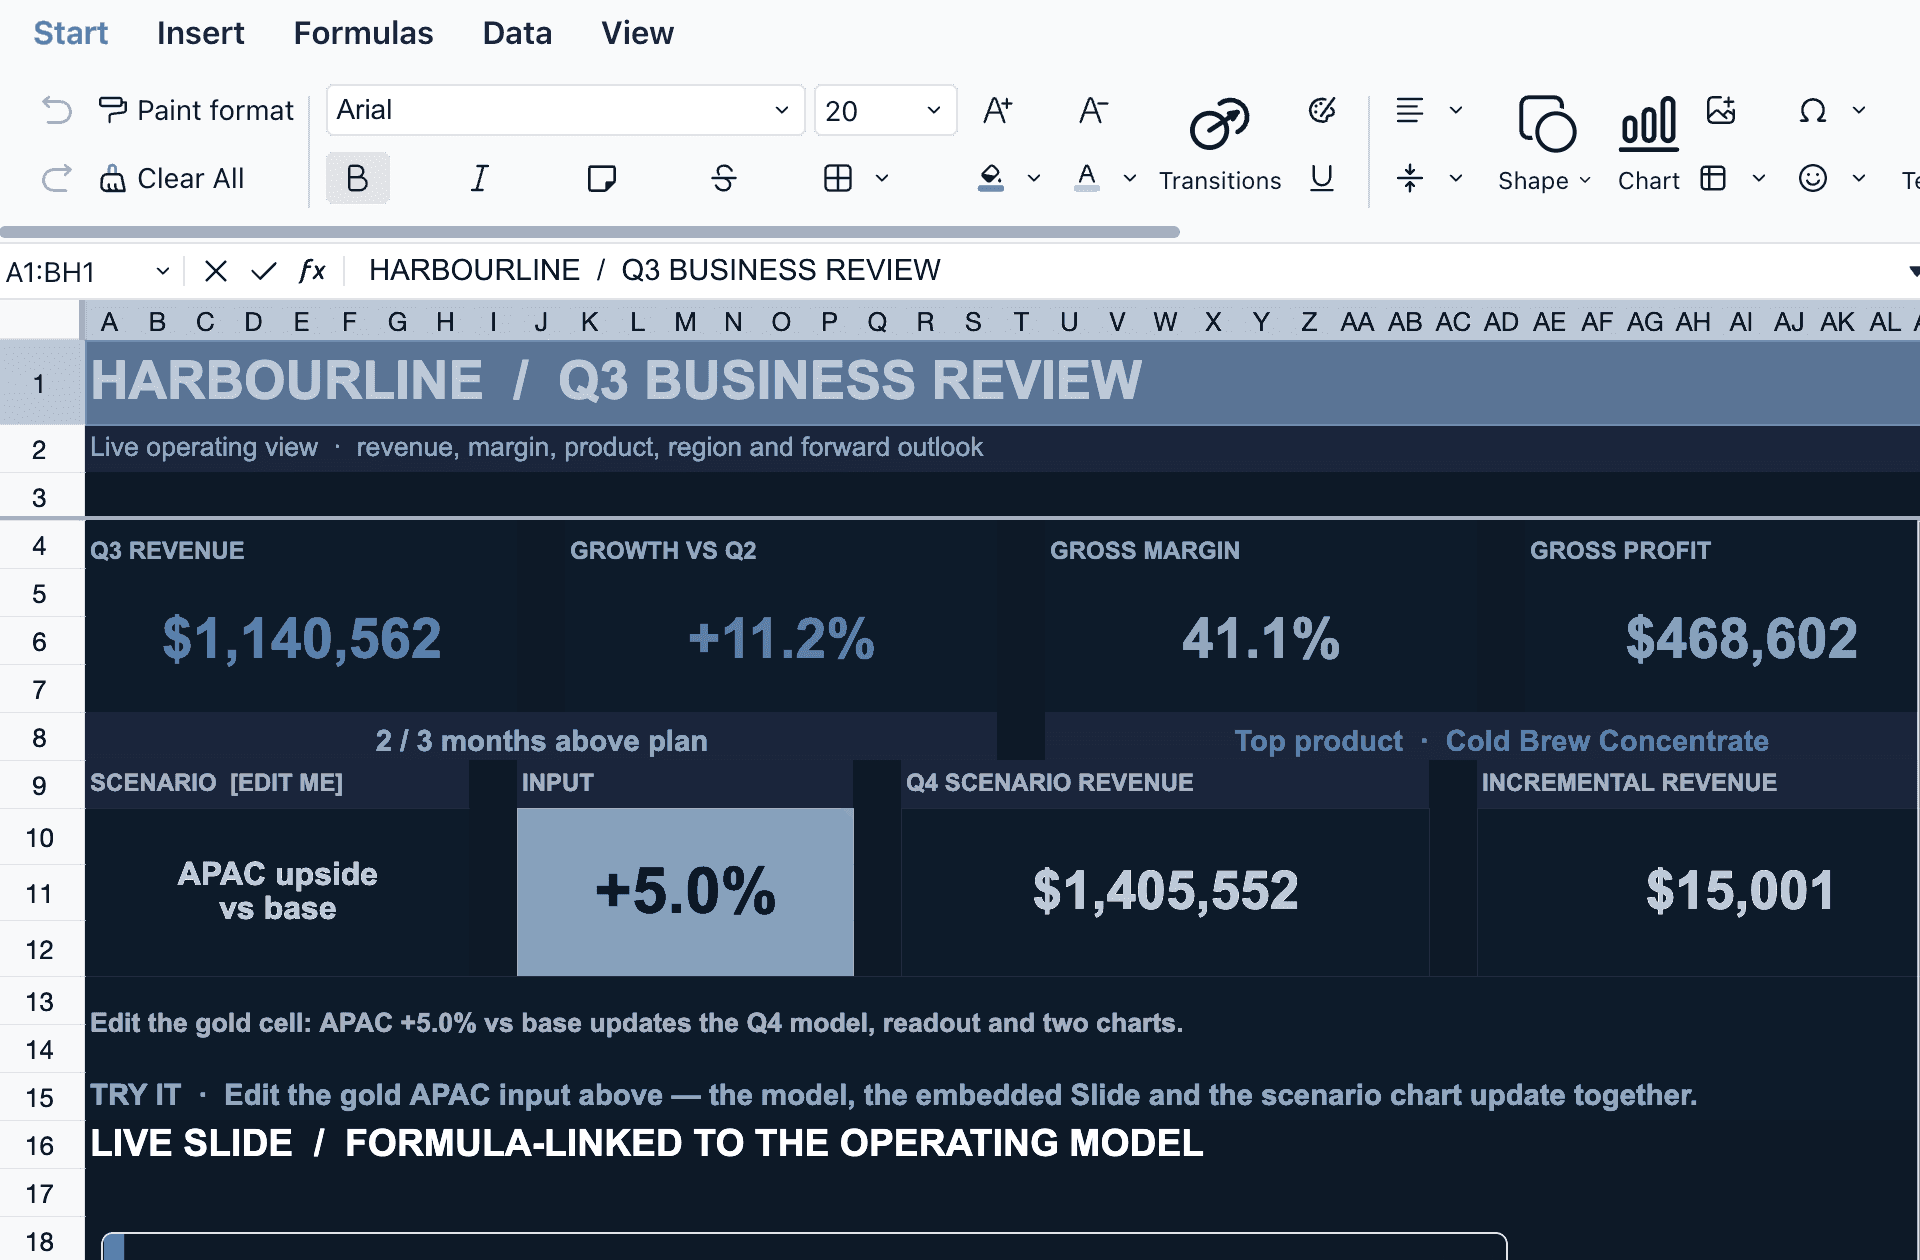Switch to the Data tab
This screenshot has height=1260, width=1920.
[517, 33]
